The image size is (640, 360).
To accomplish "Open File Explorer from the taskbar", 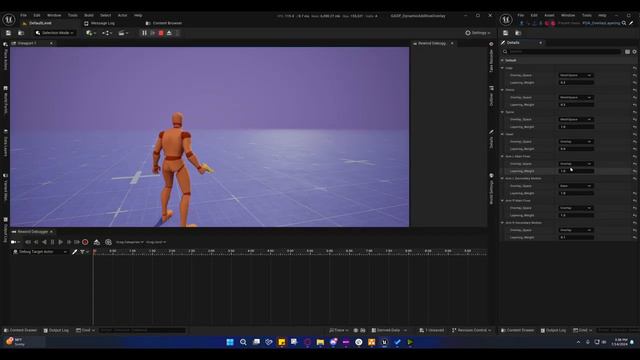I will tap(320, 342).
